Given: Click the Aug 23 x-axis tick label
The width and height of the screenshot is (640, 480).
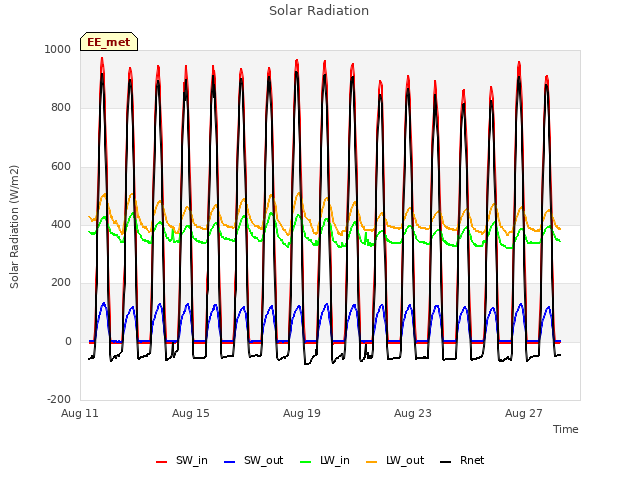Looking at the screenshot, I should [x=413, y=413].
